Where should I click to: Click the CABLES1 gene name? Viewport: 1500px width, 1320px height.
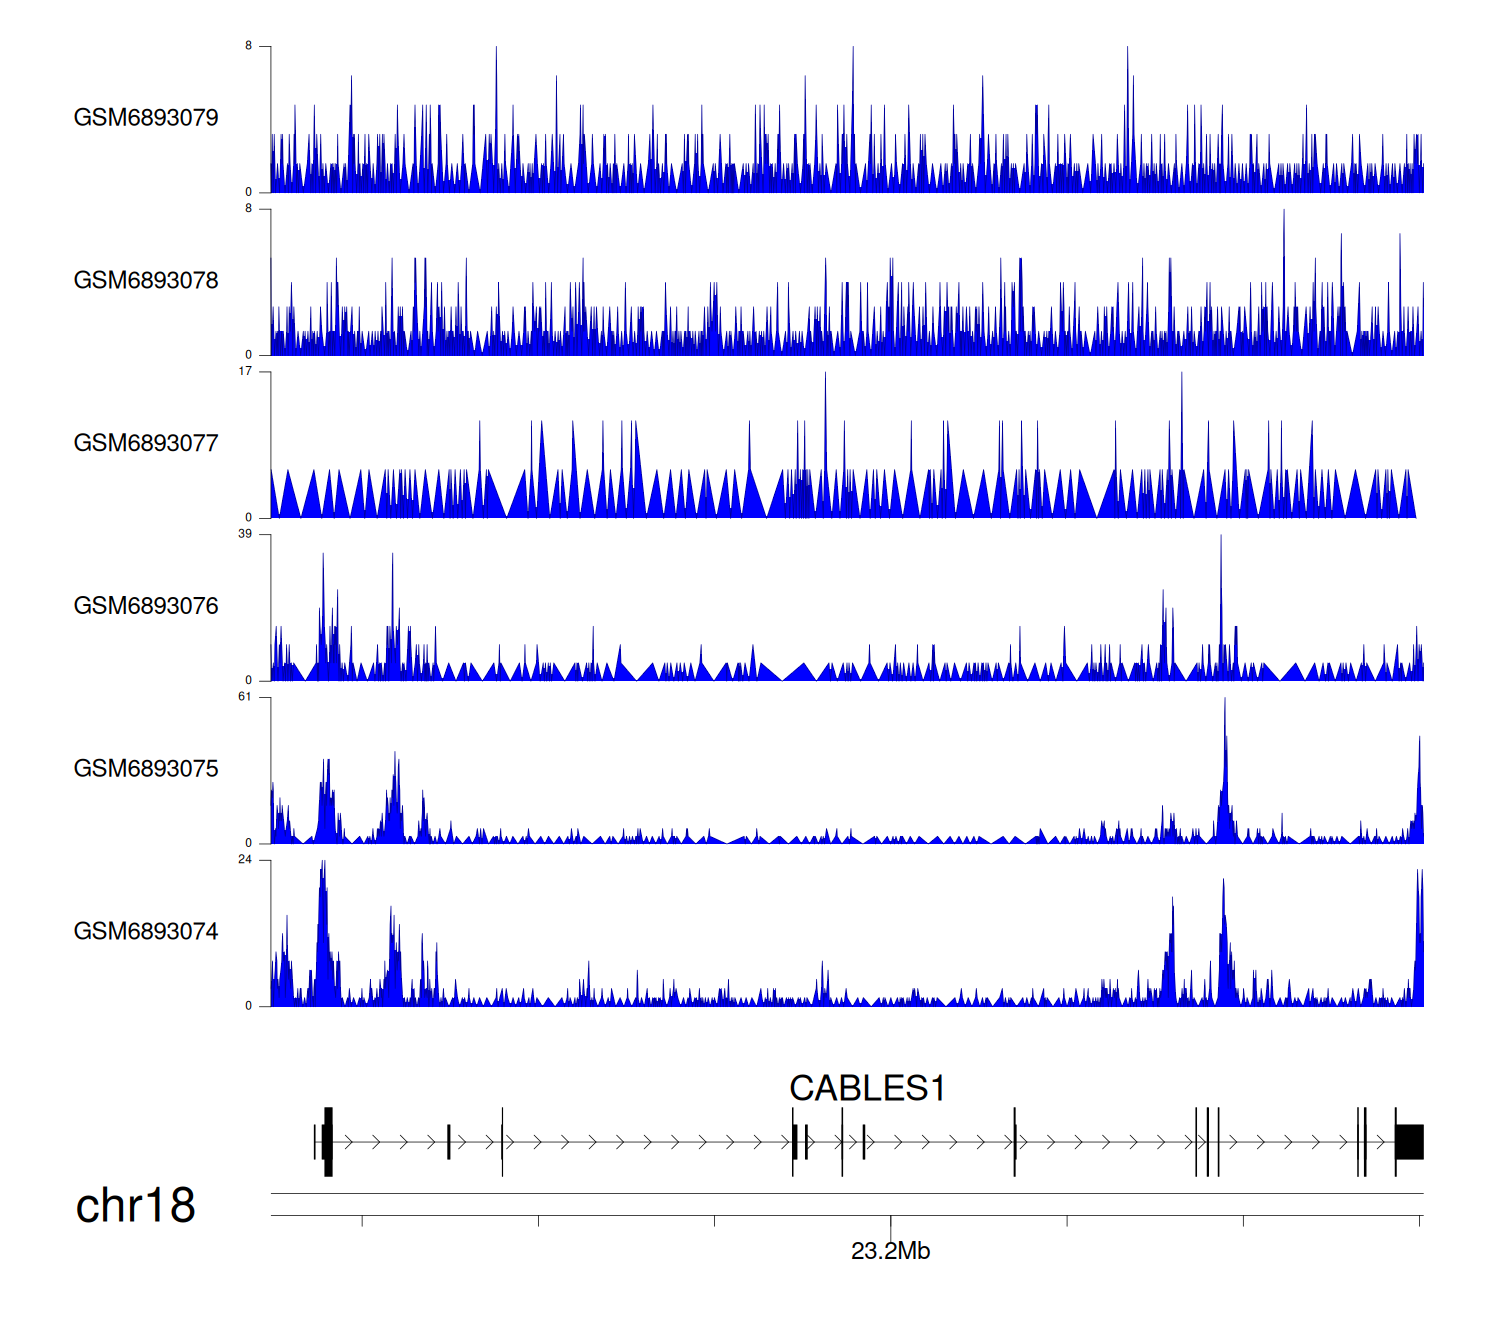pos(867,1088)
